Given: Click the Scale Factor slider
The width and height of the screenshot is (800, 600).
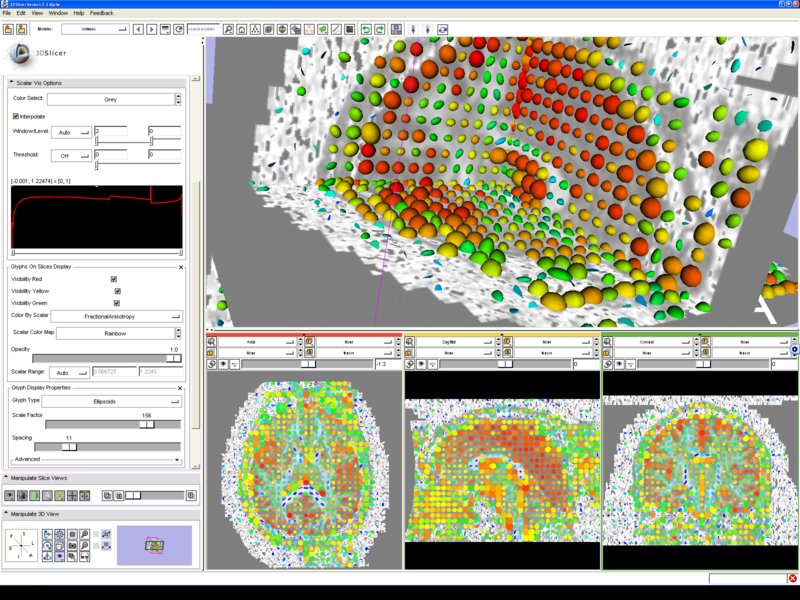Looking at the screenshot, I should 146,424.
